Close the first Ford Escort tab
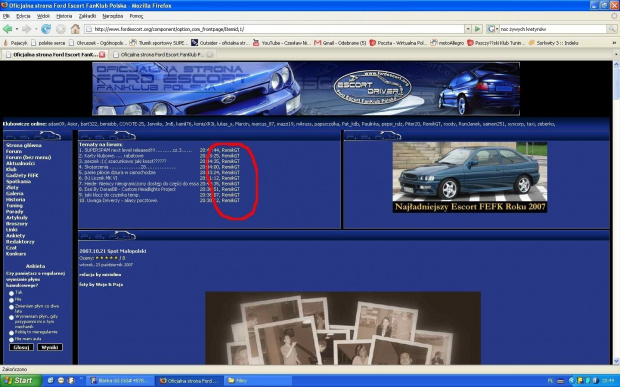 (102, 55)
